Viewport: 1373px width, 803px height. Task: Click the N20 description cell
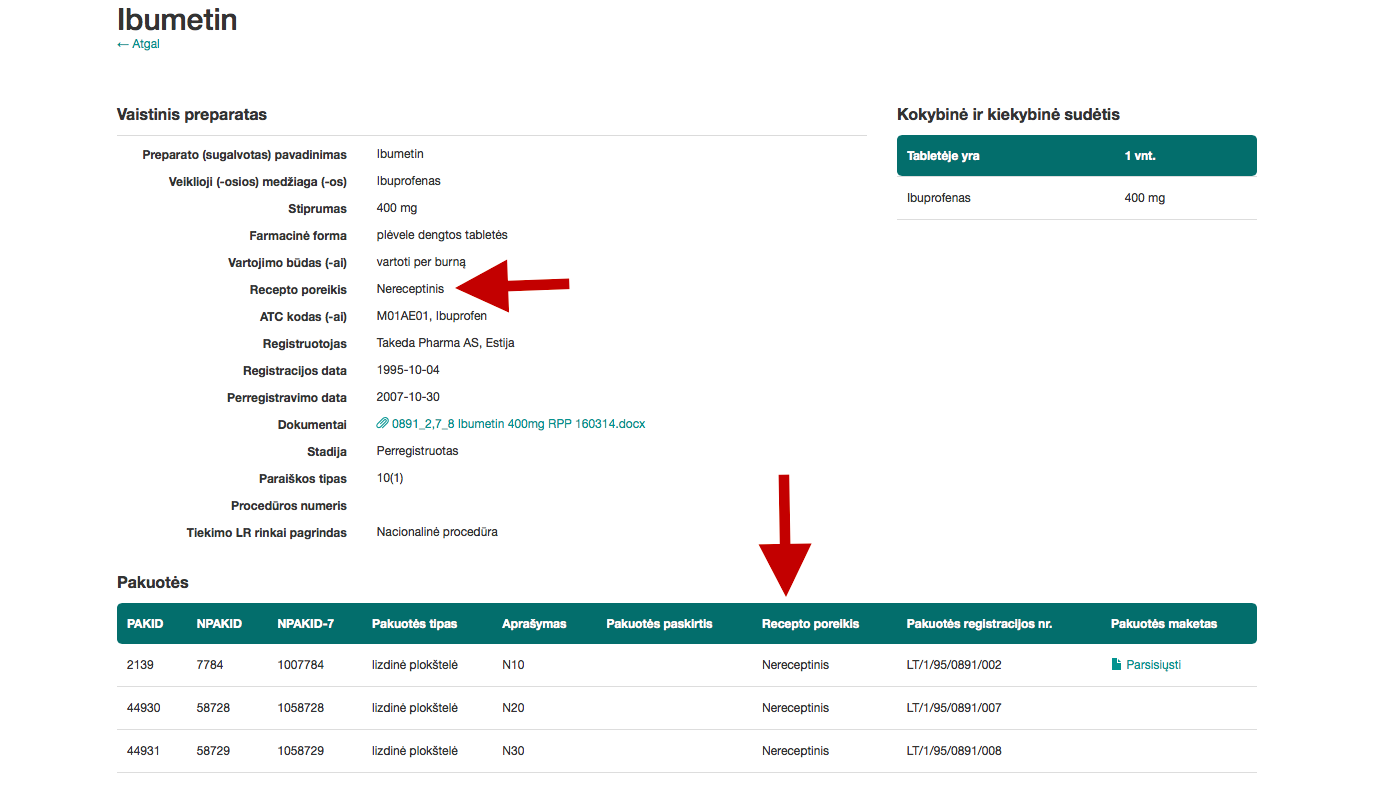[x=513, y=708]
